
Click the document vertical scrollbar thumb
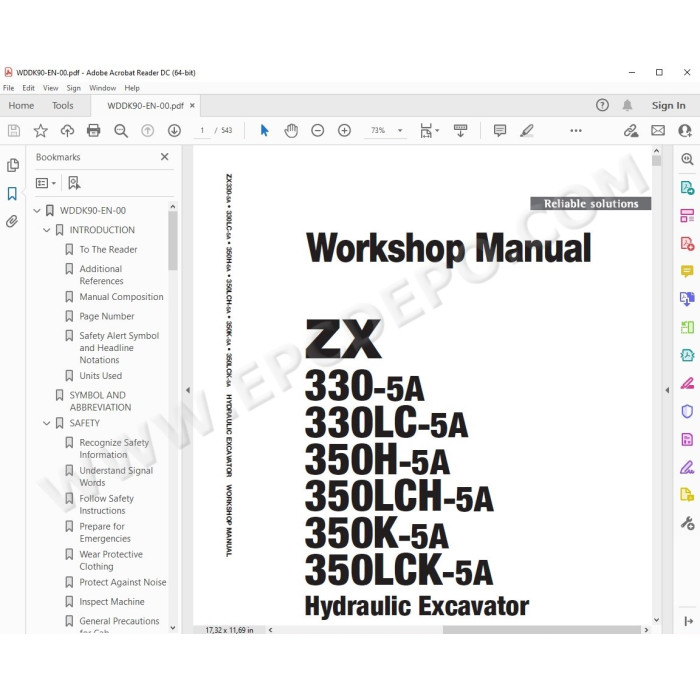[656, 161]
